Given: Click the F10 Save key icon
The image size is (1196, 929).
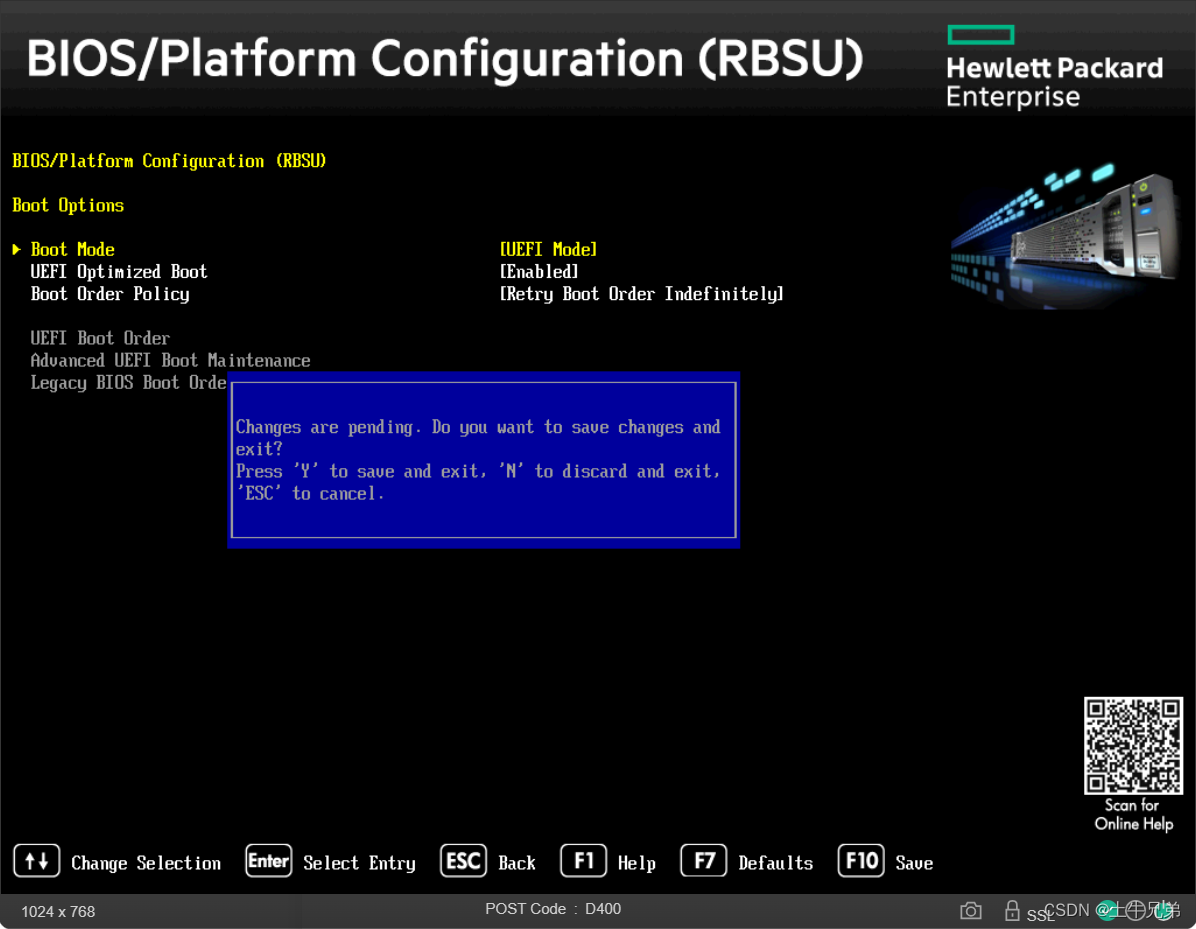Looking at the screenshot, I should pyautogui.click(x=860, y=861).
